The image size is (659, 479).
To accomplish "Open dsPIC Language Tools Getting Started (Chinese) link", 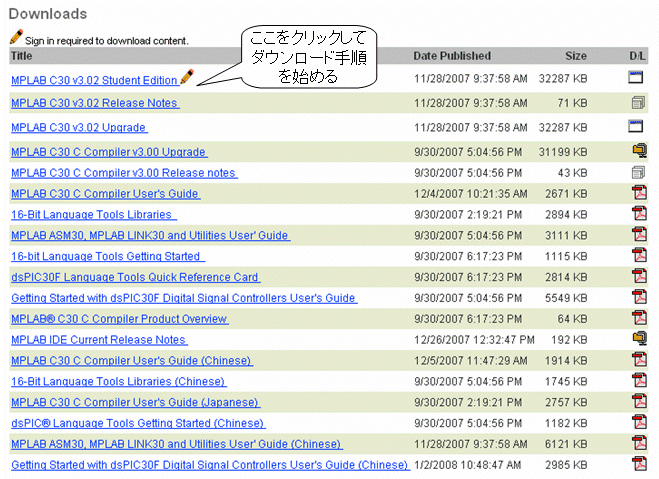I will point(138,423).
